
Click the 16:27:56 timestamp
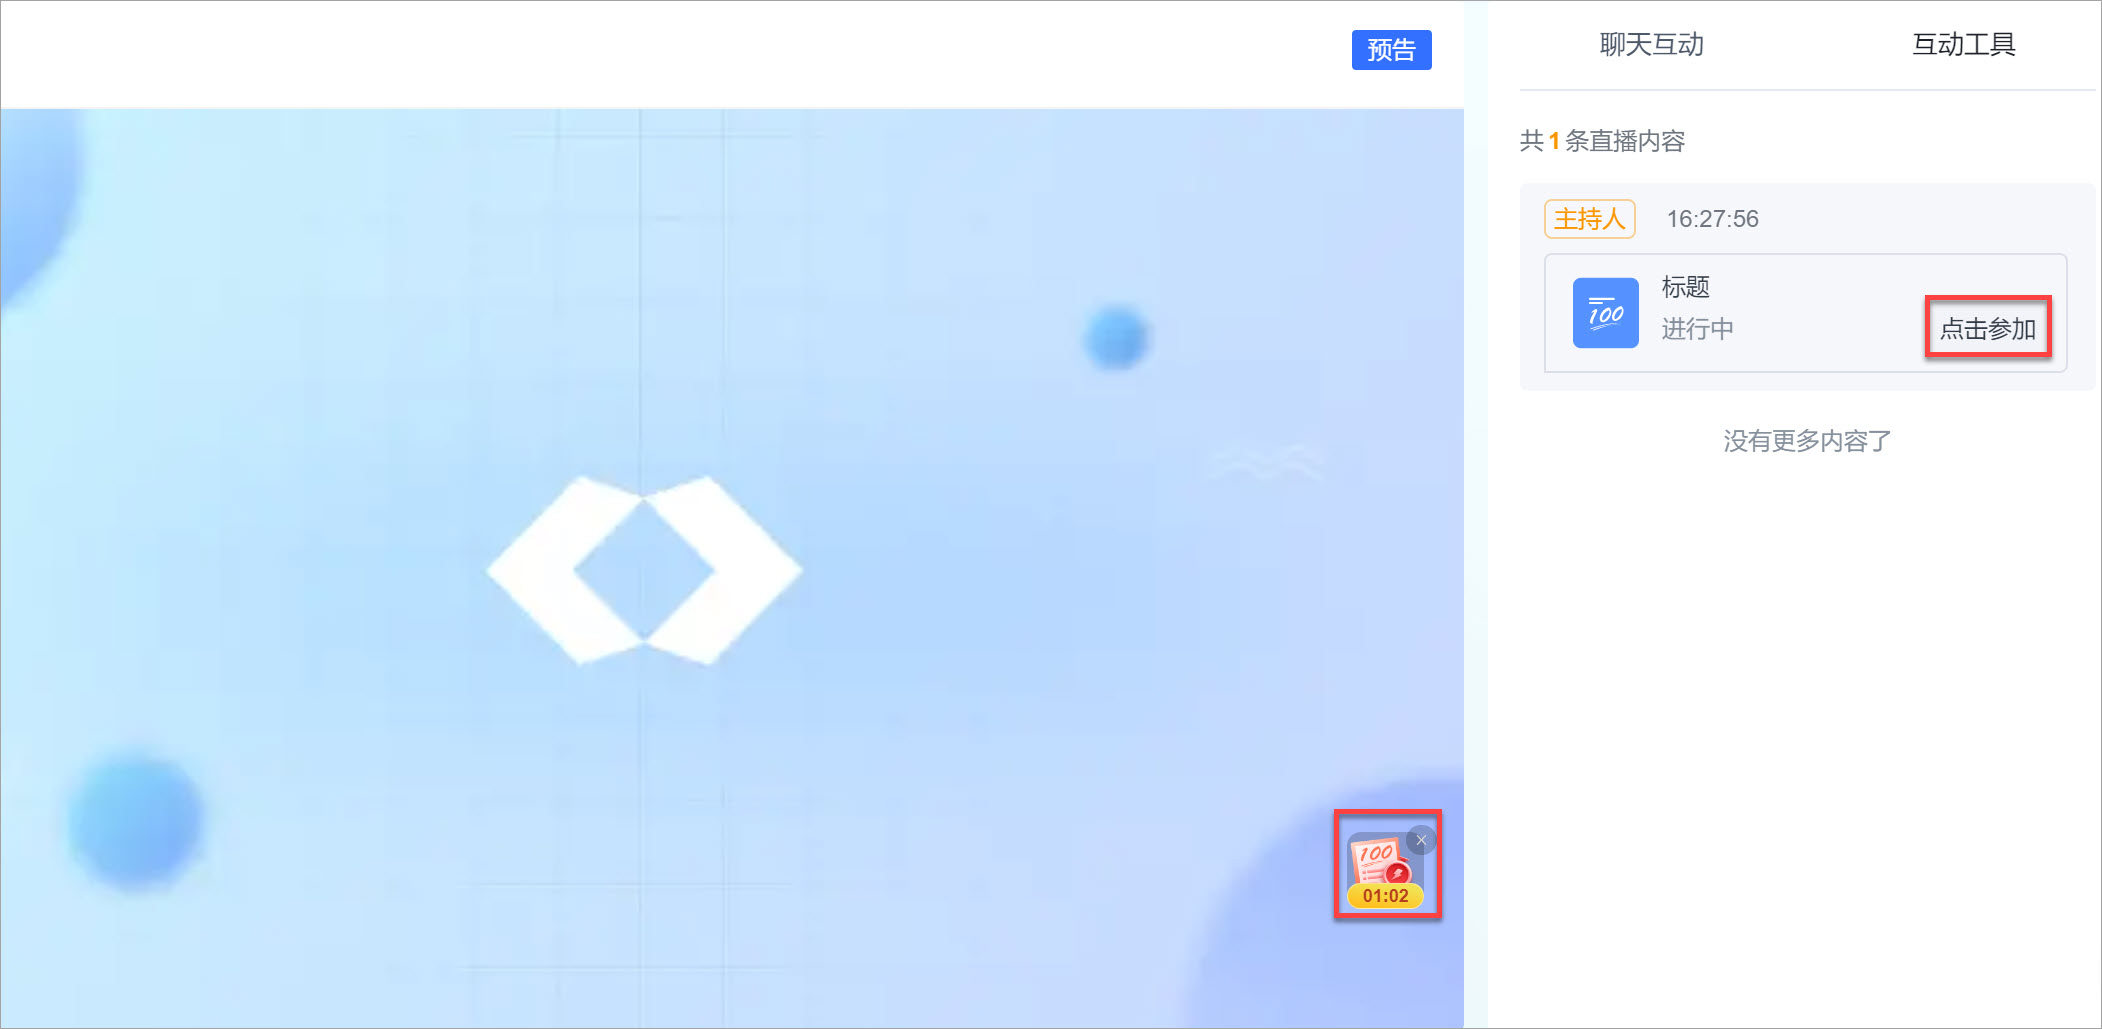click(x=1712, y=219)
